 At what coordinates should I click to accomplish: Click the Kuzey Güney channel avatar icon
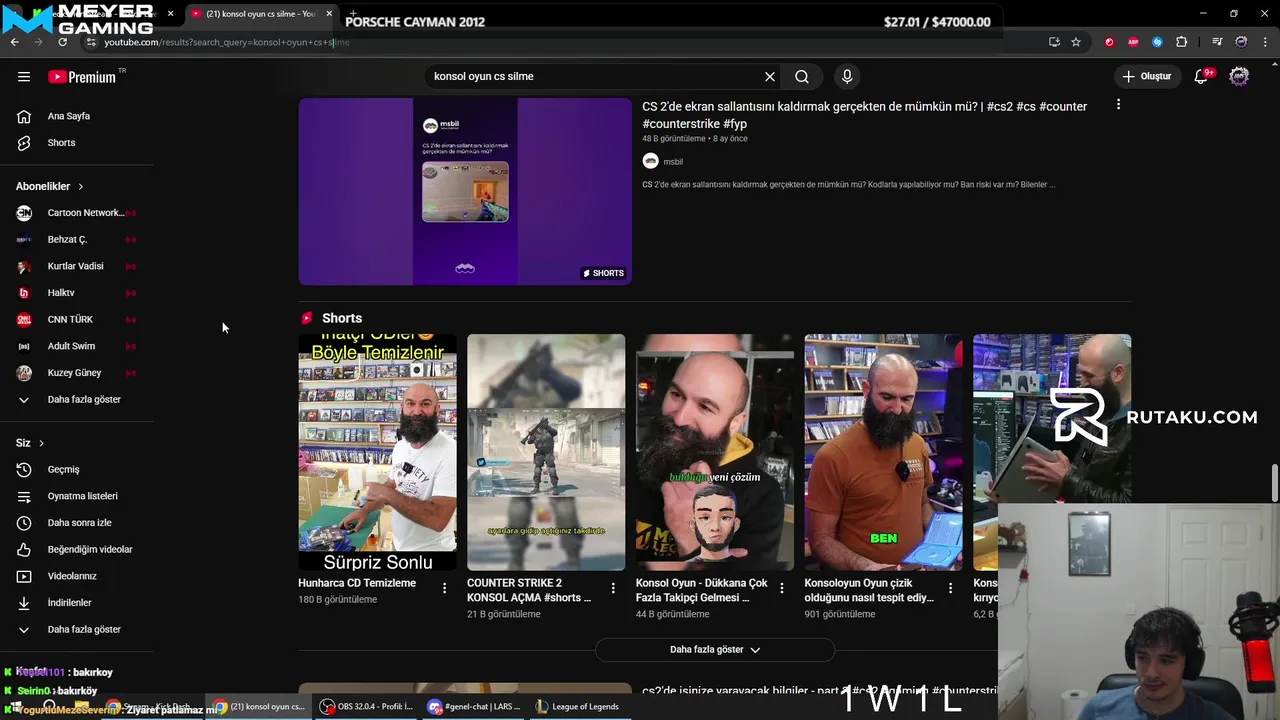[x=24, y=373]
